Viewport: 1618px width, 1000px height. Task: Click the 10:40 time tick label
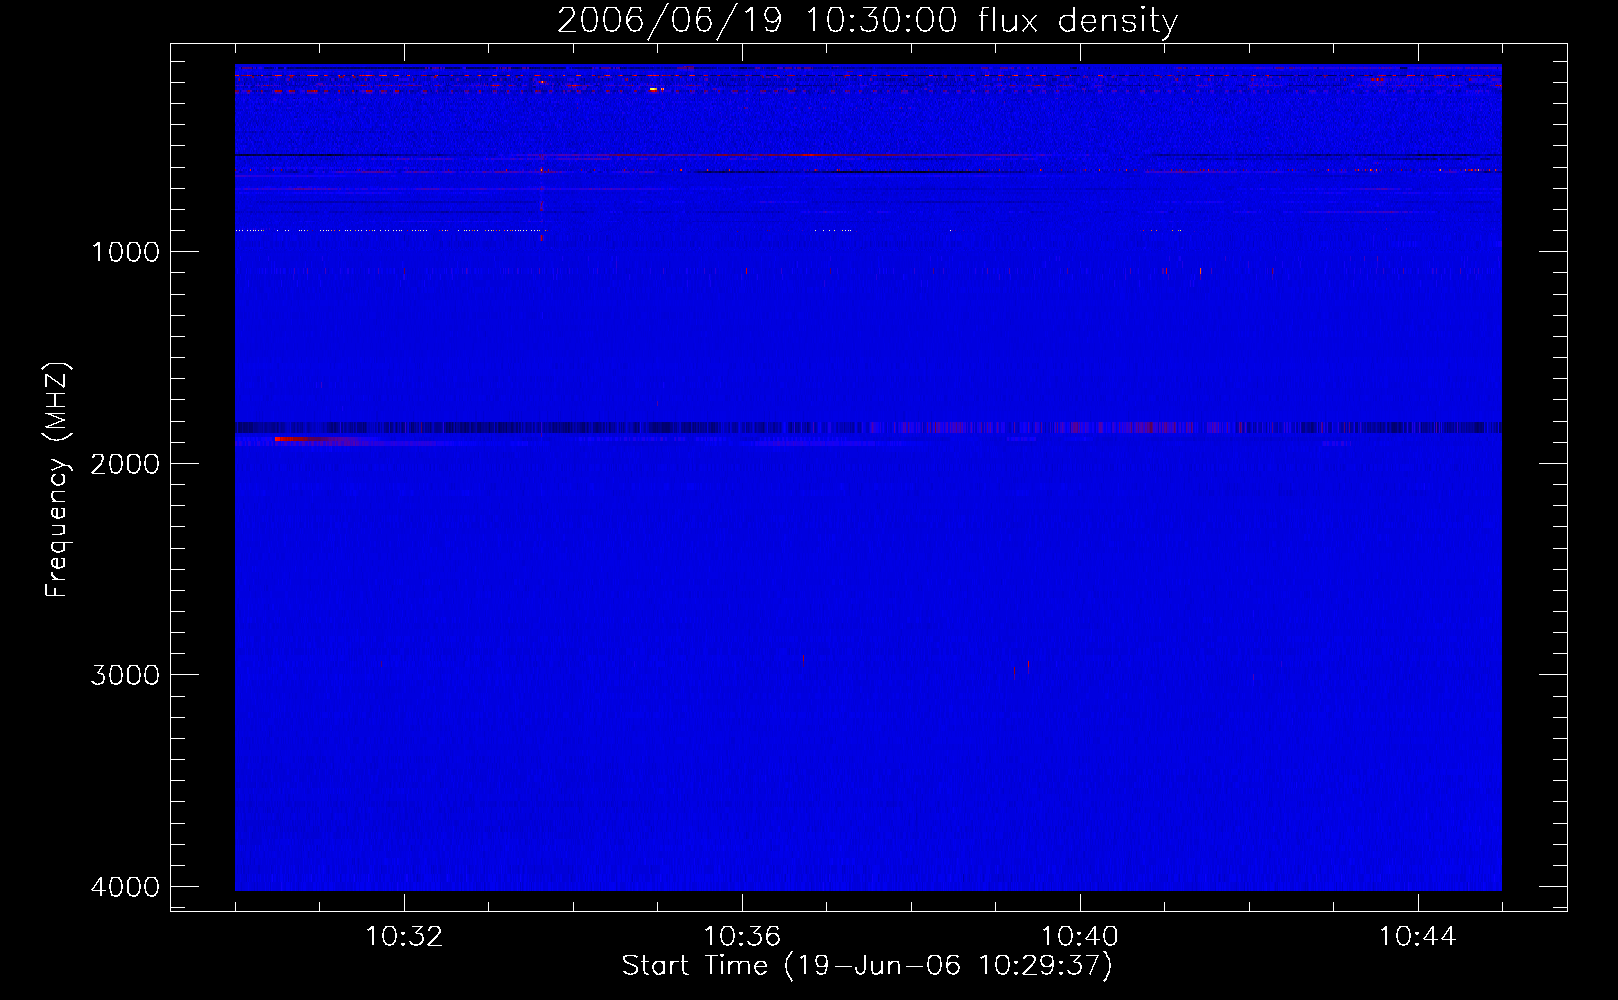coord(1080,937)
